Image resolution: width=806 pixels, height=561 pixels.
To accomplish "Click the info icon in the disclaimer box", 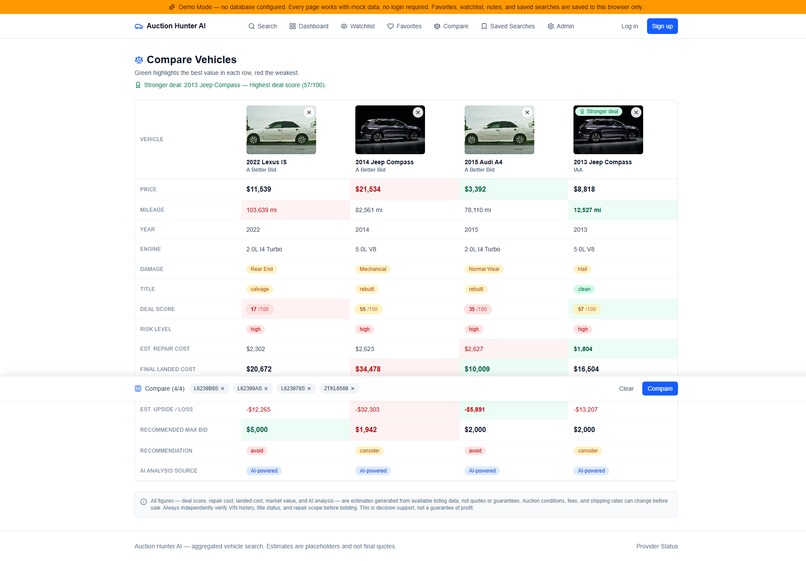I will click(143, 501).
